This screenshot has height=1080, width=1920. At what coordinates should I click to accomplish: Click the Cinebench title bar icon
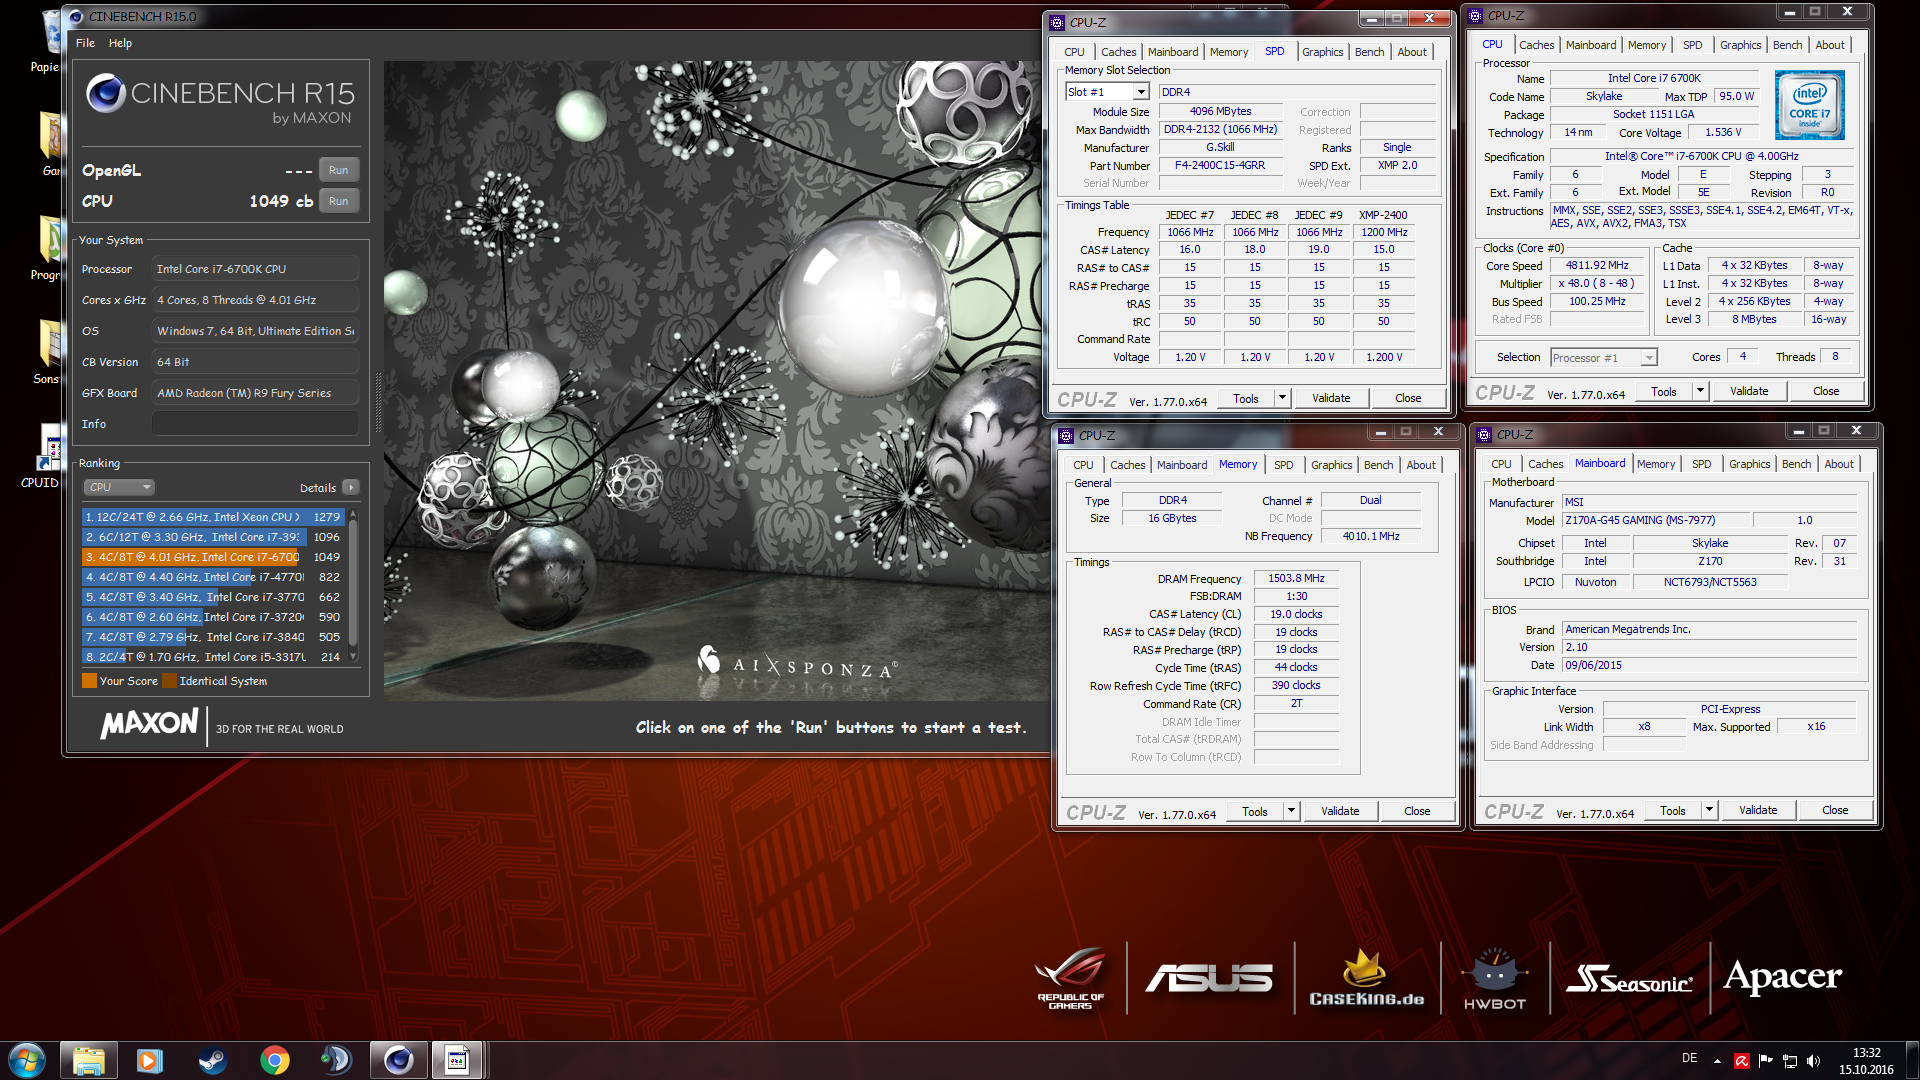pos(76,16)
